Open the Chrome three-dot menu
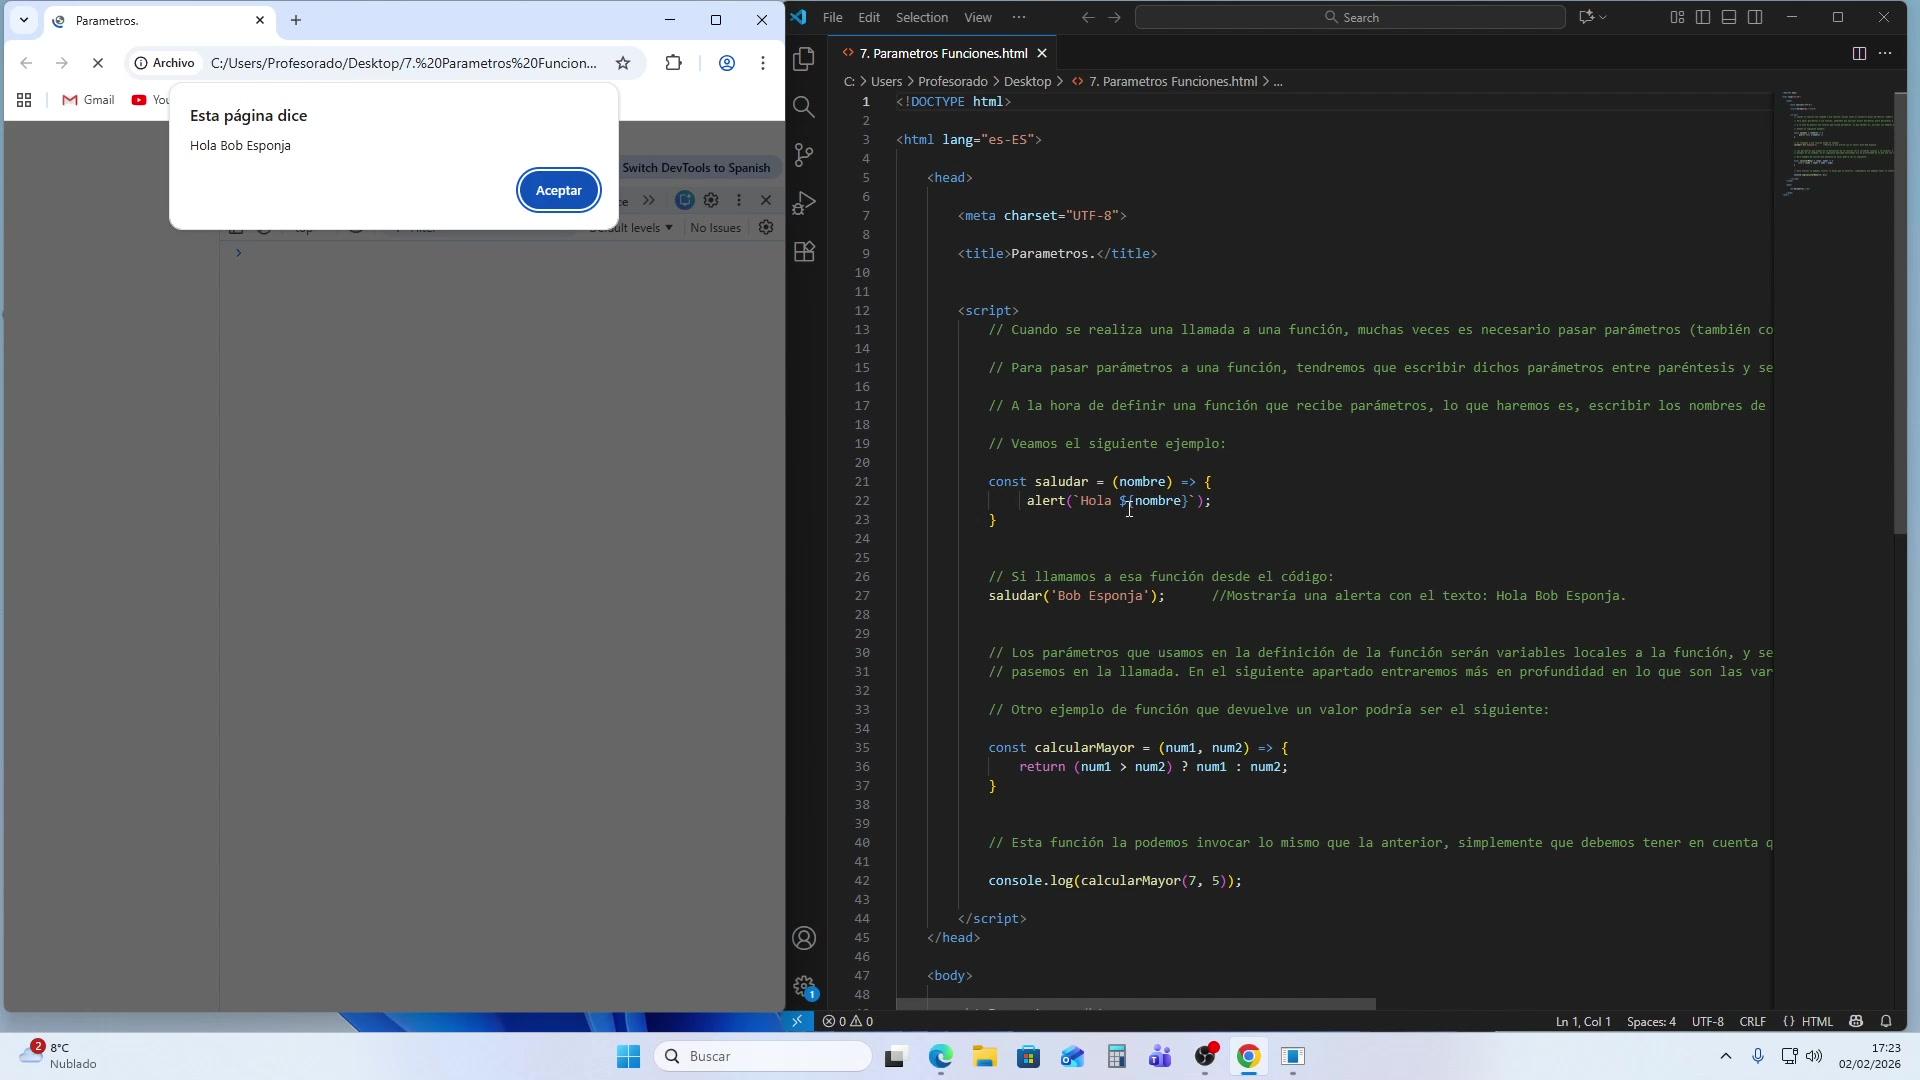The width and height of the screenshot is (1920, 1080). pos(763,63)
